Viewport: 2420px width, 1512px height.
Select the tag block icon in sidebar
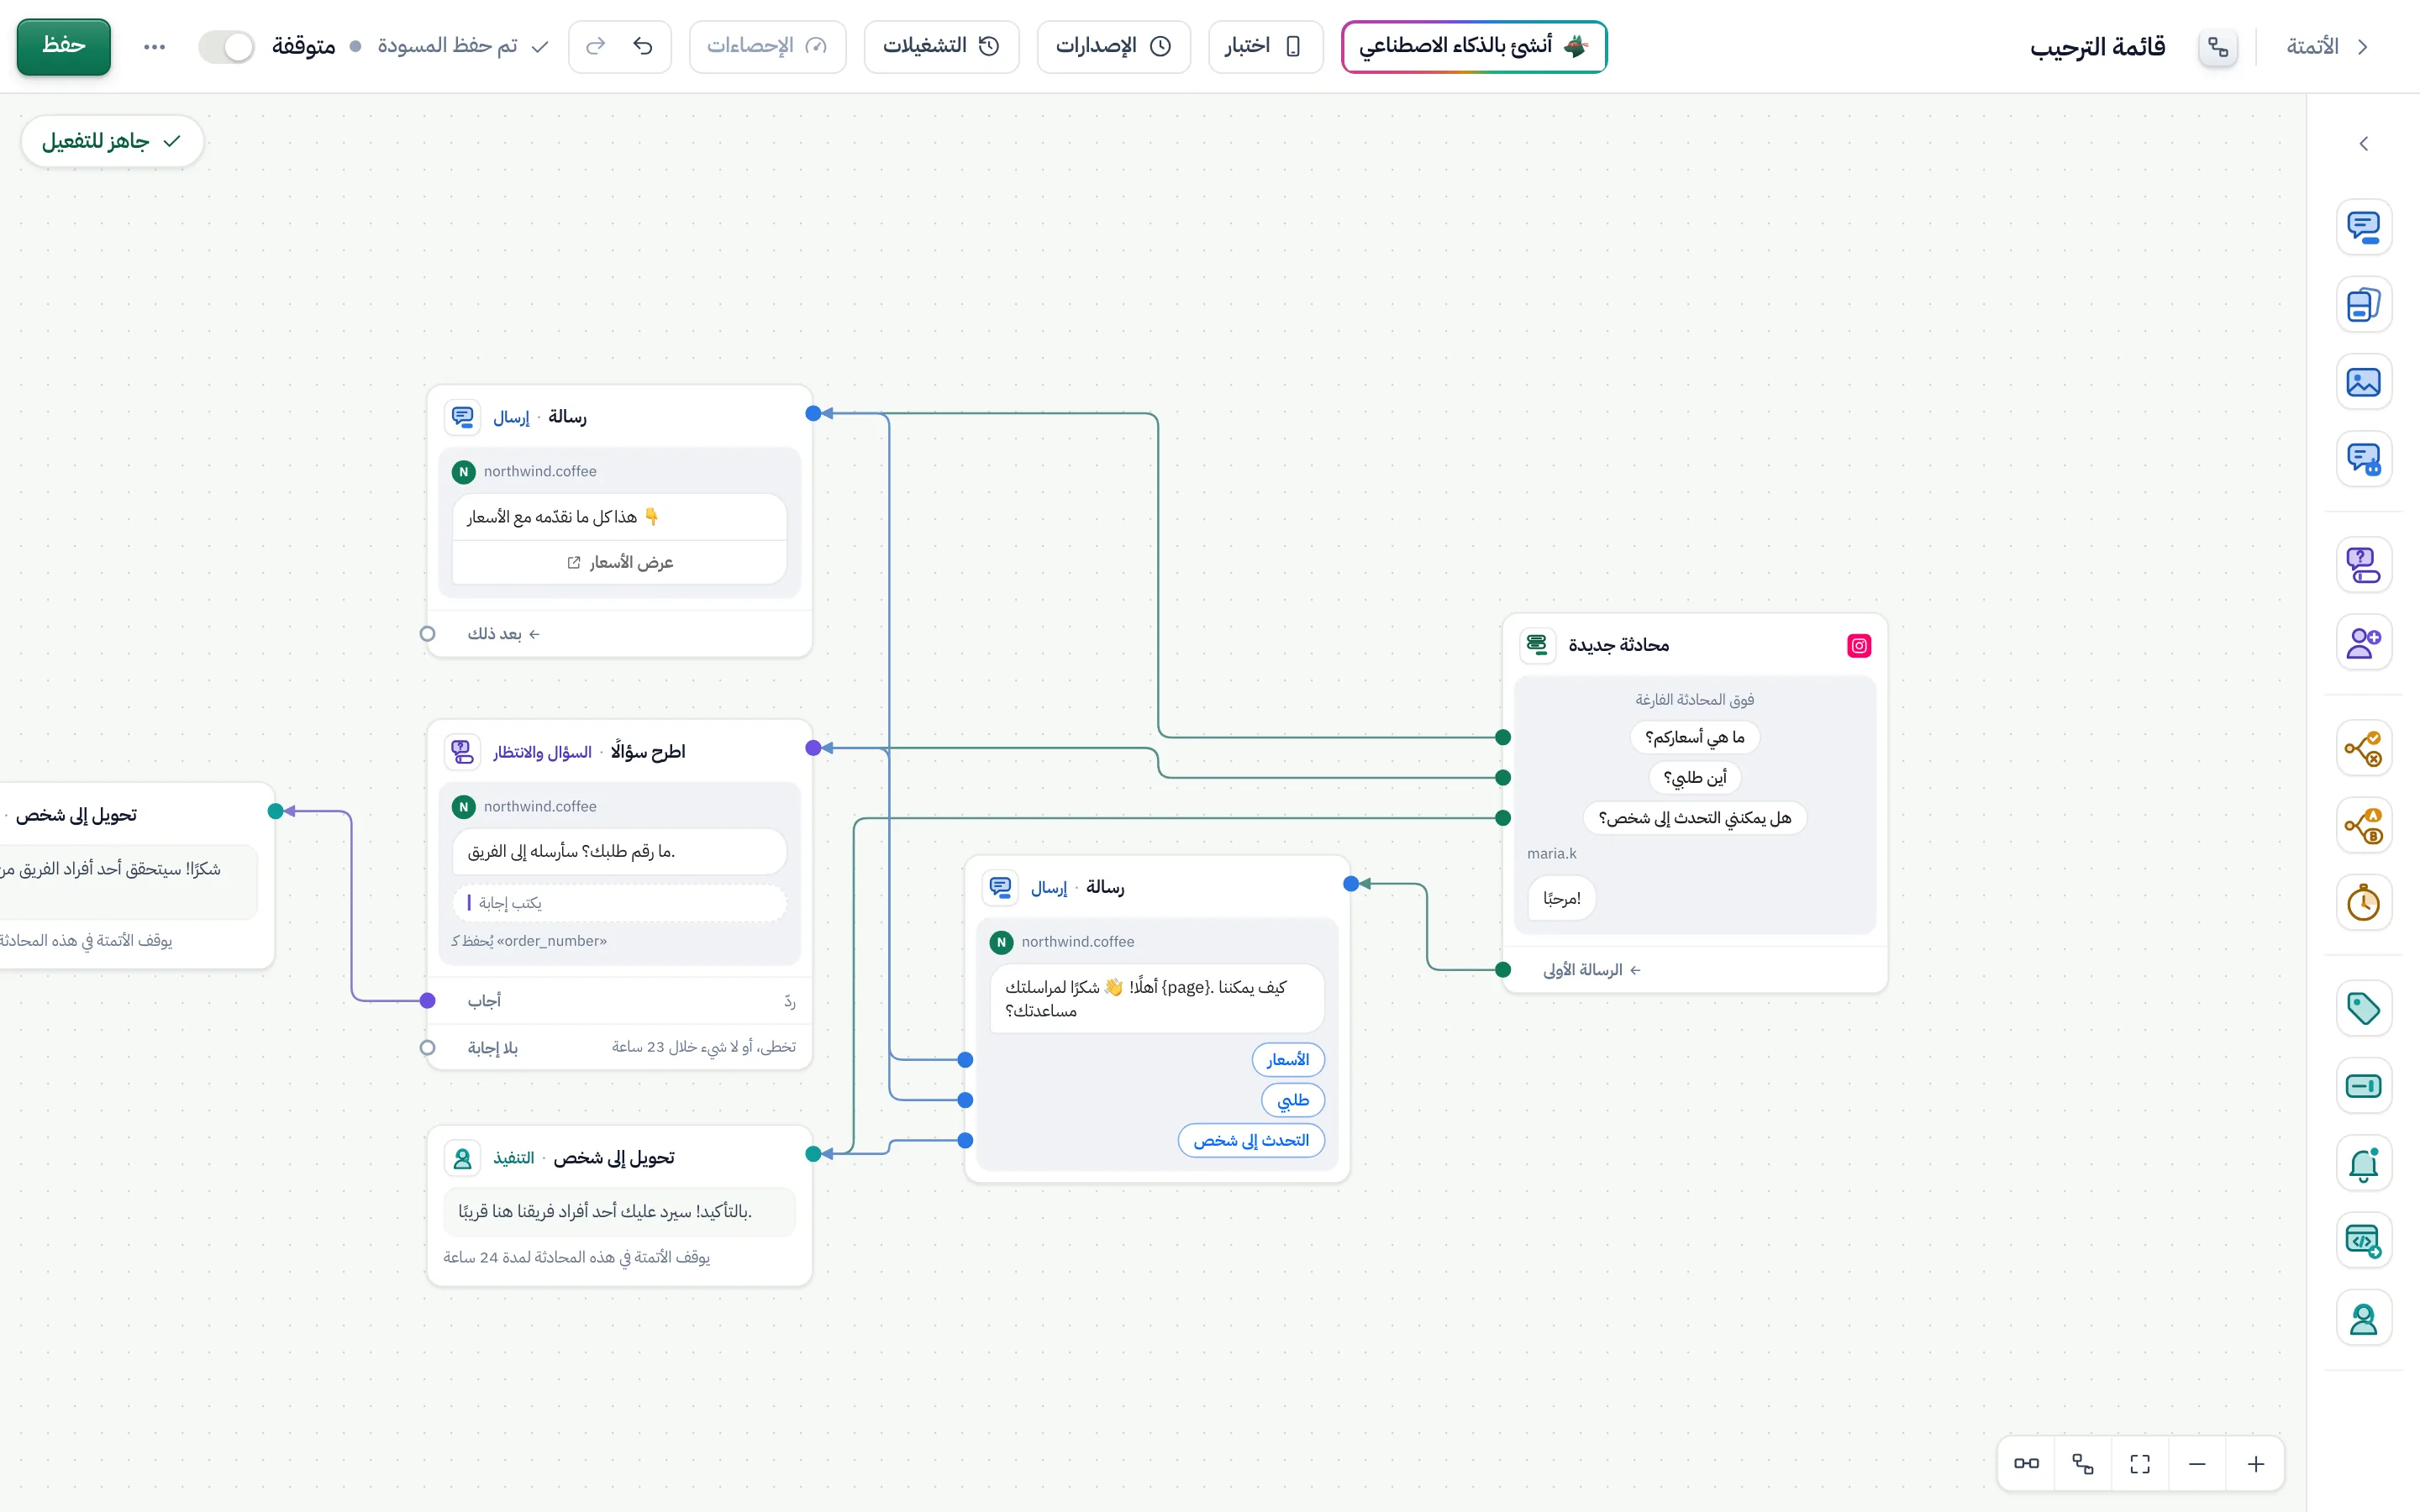pos(2364,1008)
